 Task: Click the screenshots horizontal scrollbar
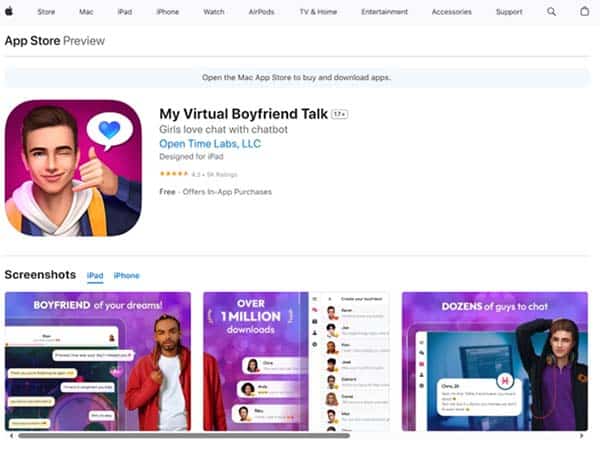184,436
